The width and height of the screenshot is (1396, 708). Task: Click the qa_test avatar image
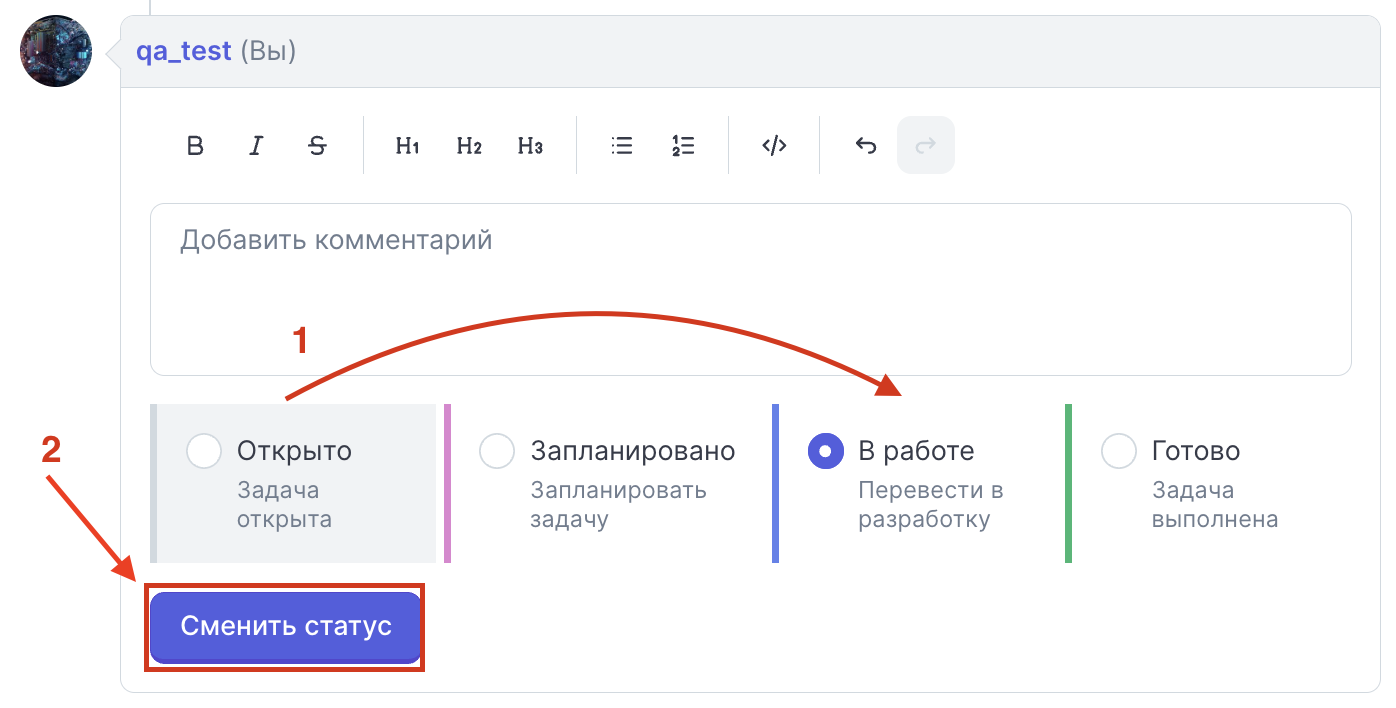(x=56, y=51)
